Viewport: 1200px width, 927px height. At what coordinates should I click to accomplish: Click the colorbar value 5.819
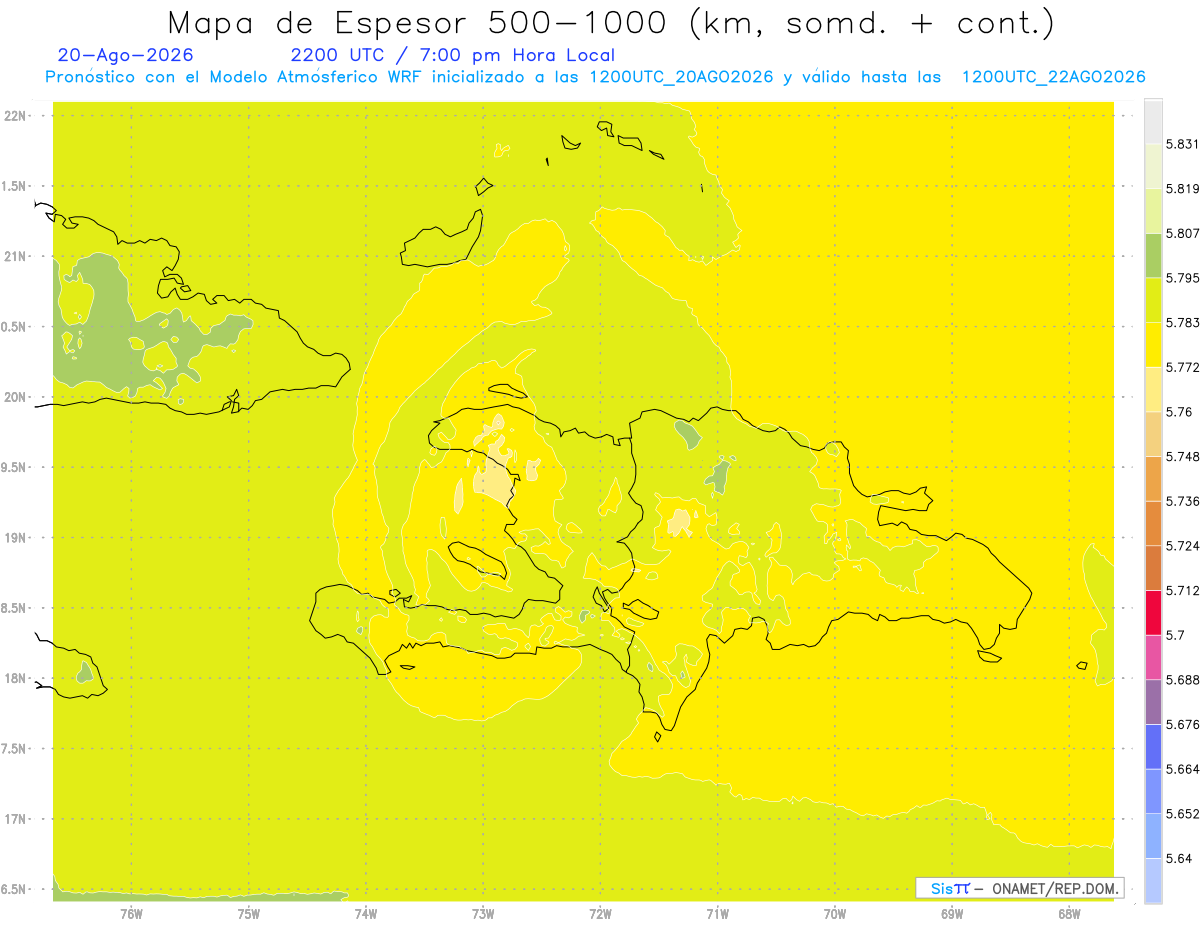1183,189
